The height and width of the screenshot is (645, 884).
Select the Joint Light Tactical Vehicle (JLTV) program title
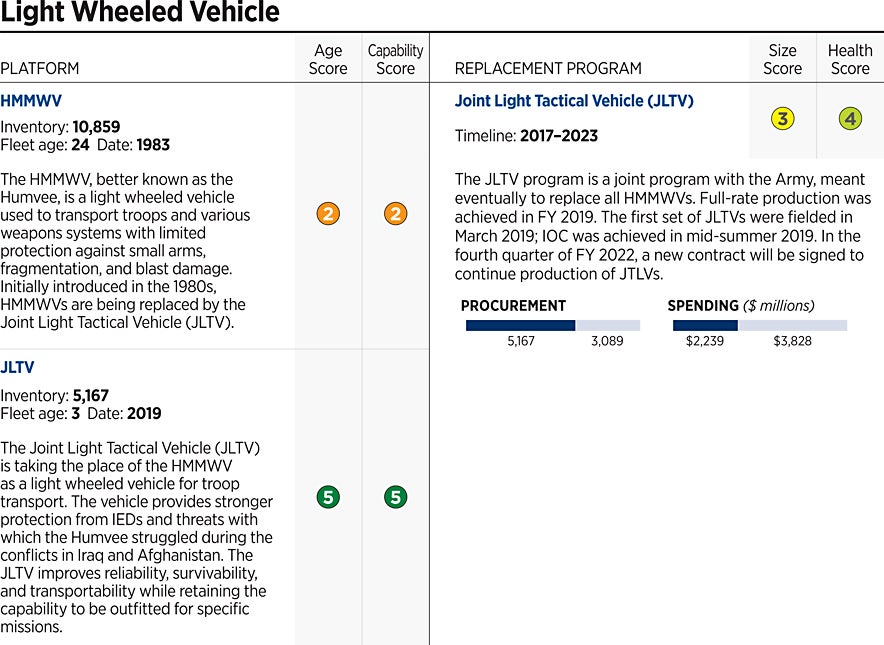tap(573, 101)
